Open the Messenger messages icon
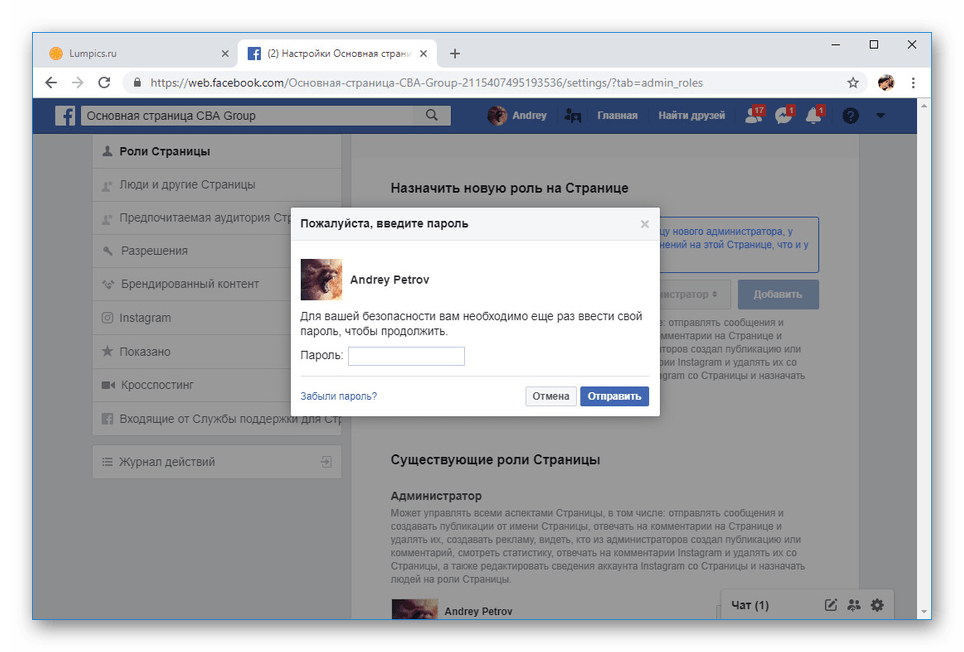964x652 pixels. (x=784, y=116)
